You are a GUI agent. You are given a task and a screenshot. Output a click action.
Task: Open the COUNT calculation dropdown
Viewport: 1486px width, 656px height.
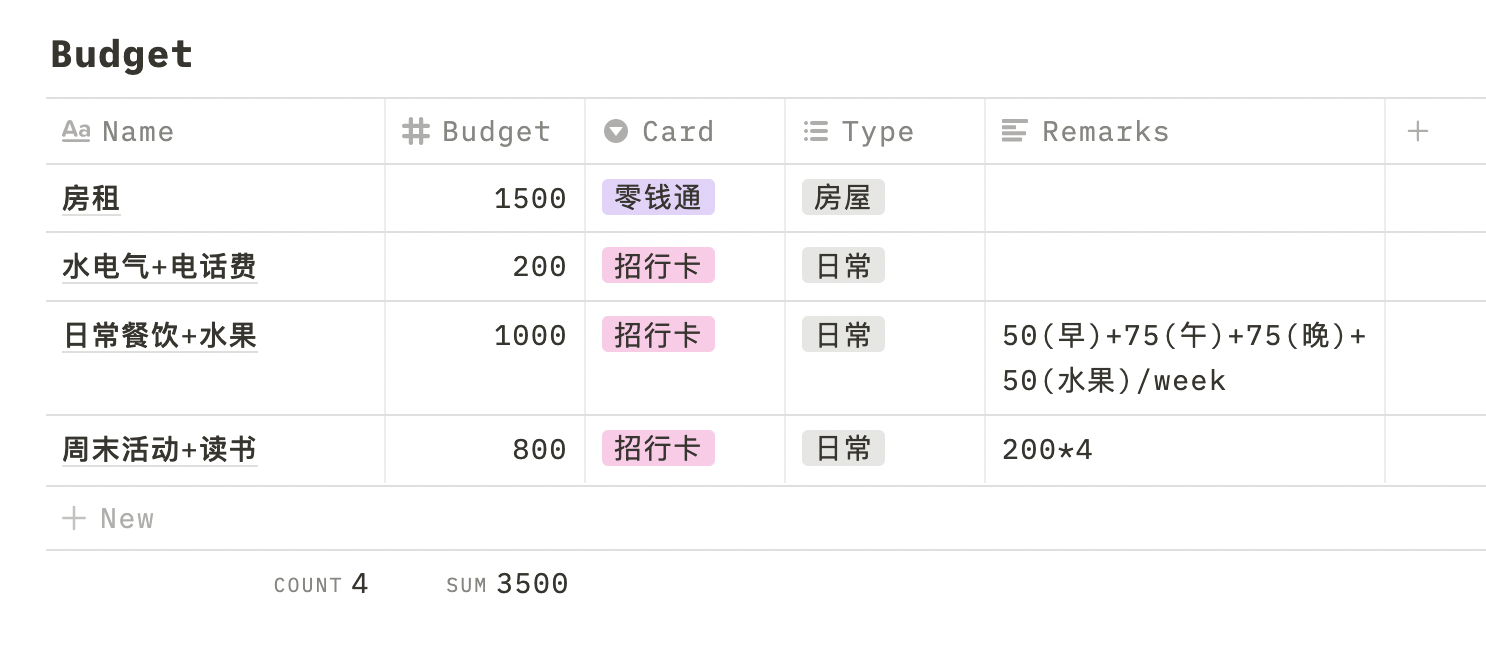[x=321, y=585]
